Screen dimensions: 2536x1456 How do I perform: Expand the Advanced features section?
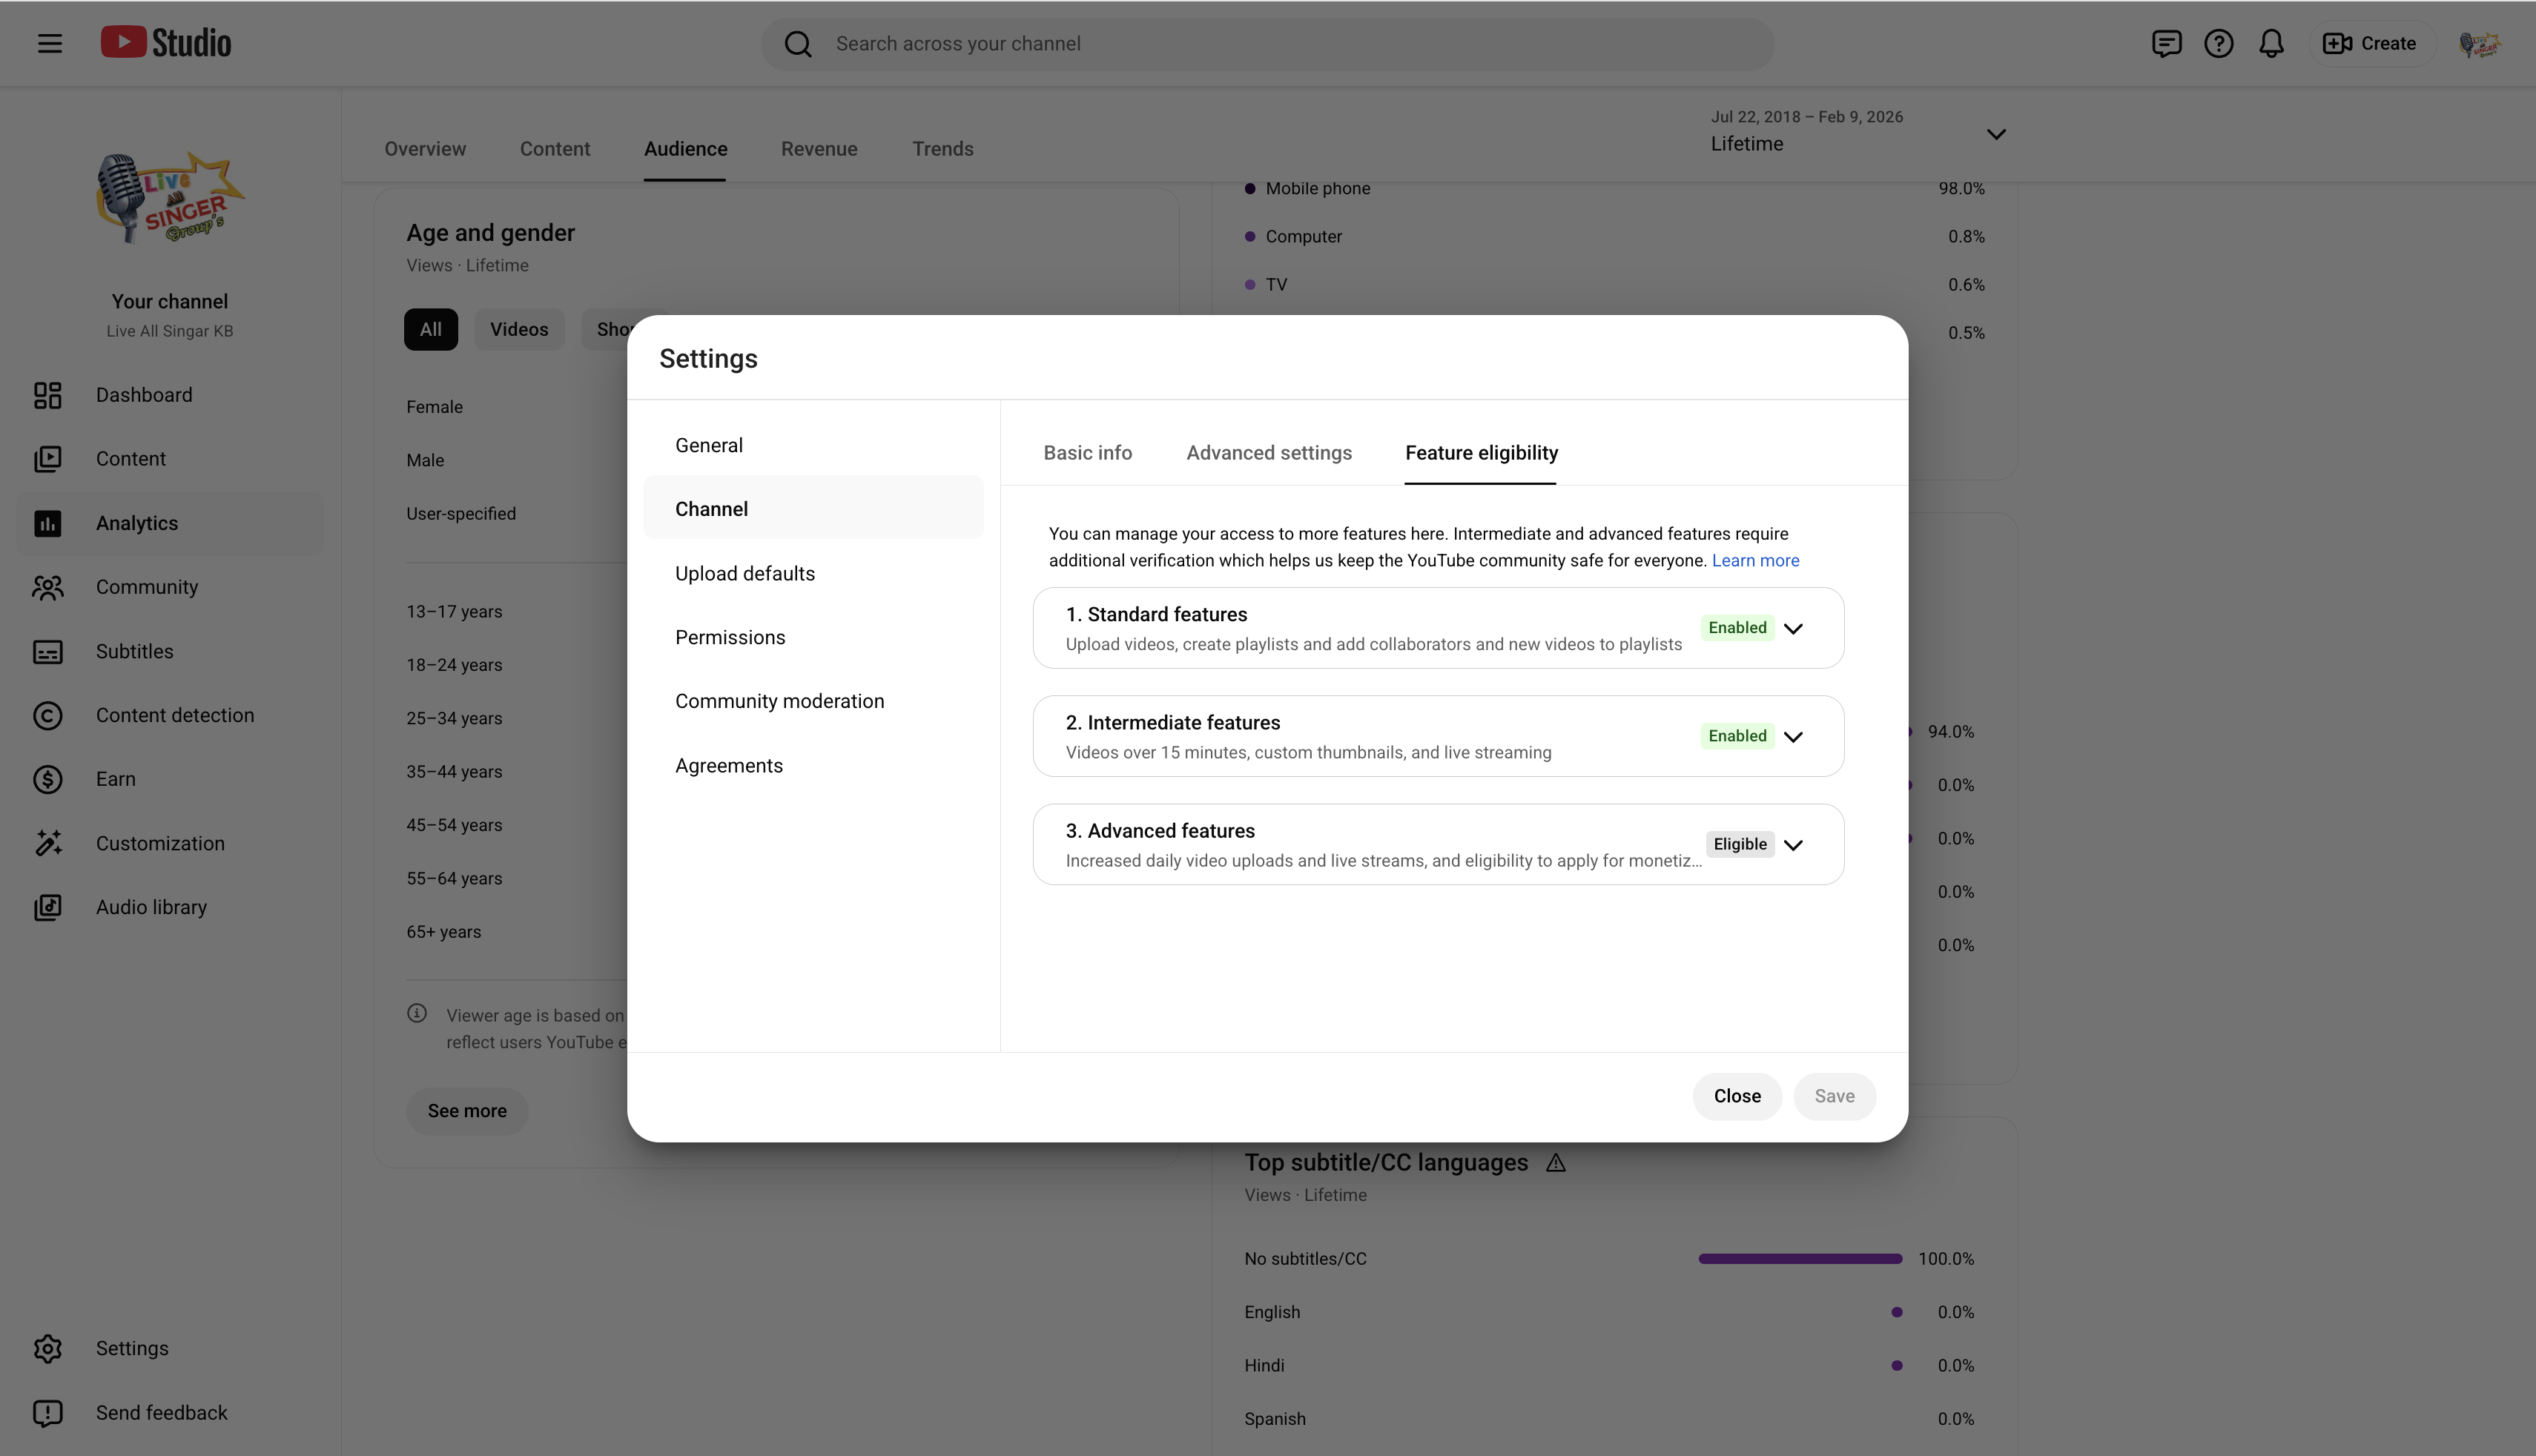[x=1793, y=844]
